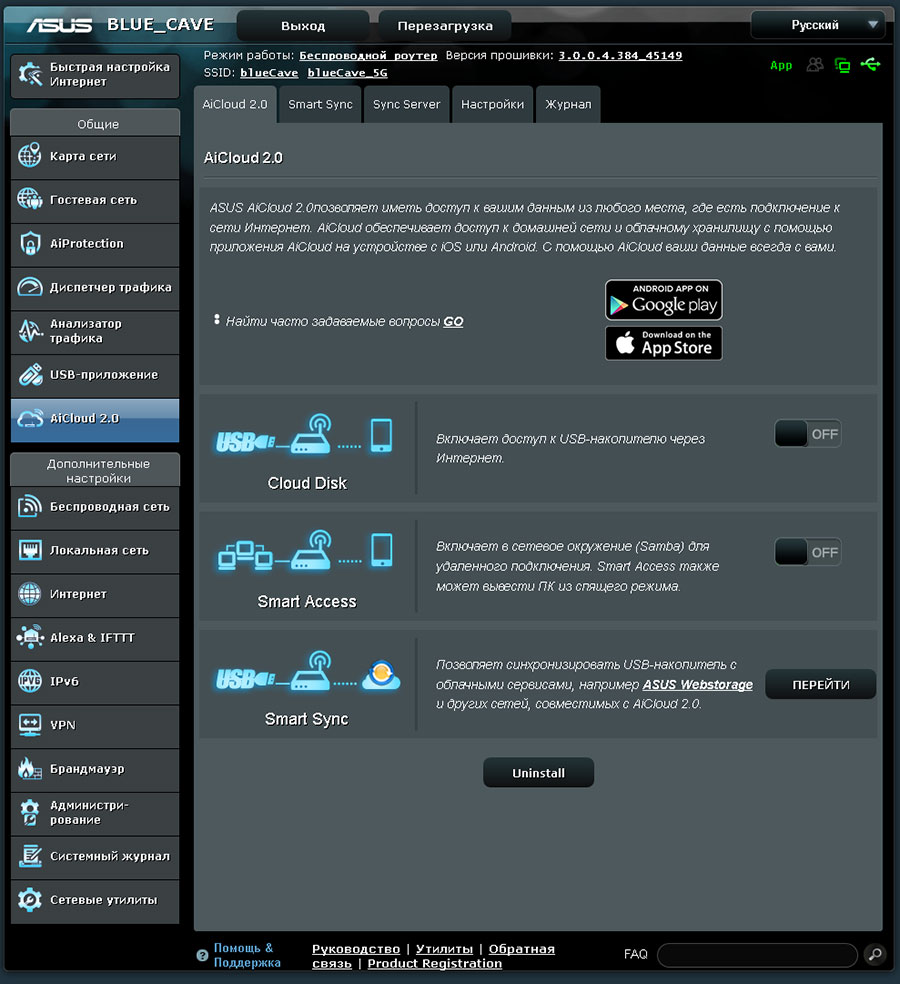Click the Smart Access illustration

point(306,550)
